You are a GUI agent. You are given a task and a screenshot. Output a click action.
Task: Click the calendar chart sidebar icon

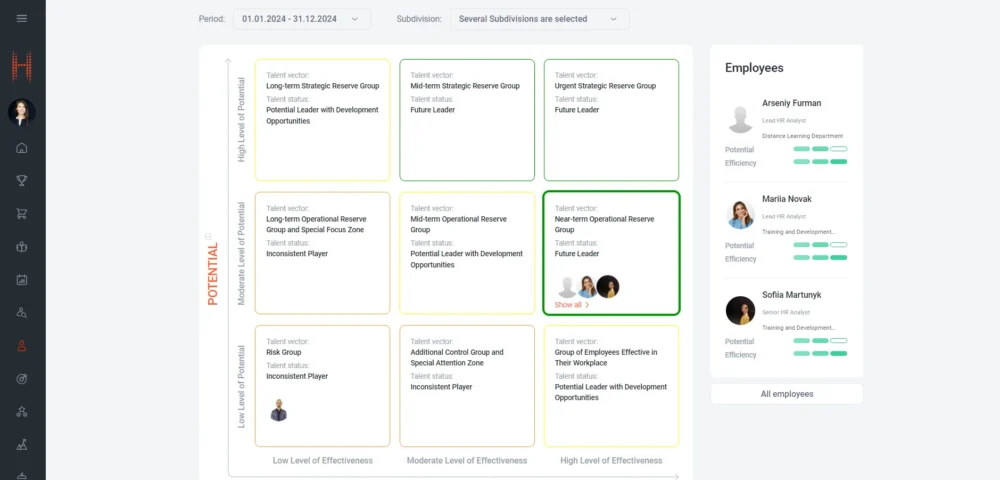tap(22, 280)
